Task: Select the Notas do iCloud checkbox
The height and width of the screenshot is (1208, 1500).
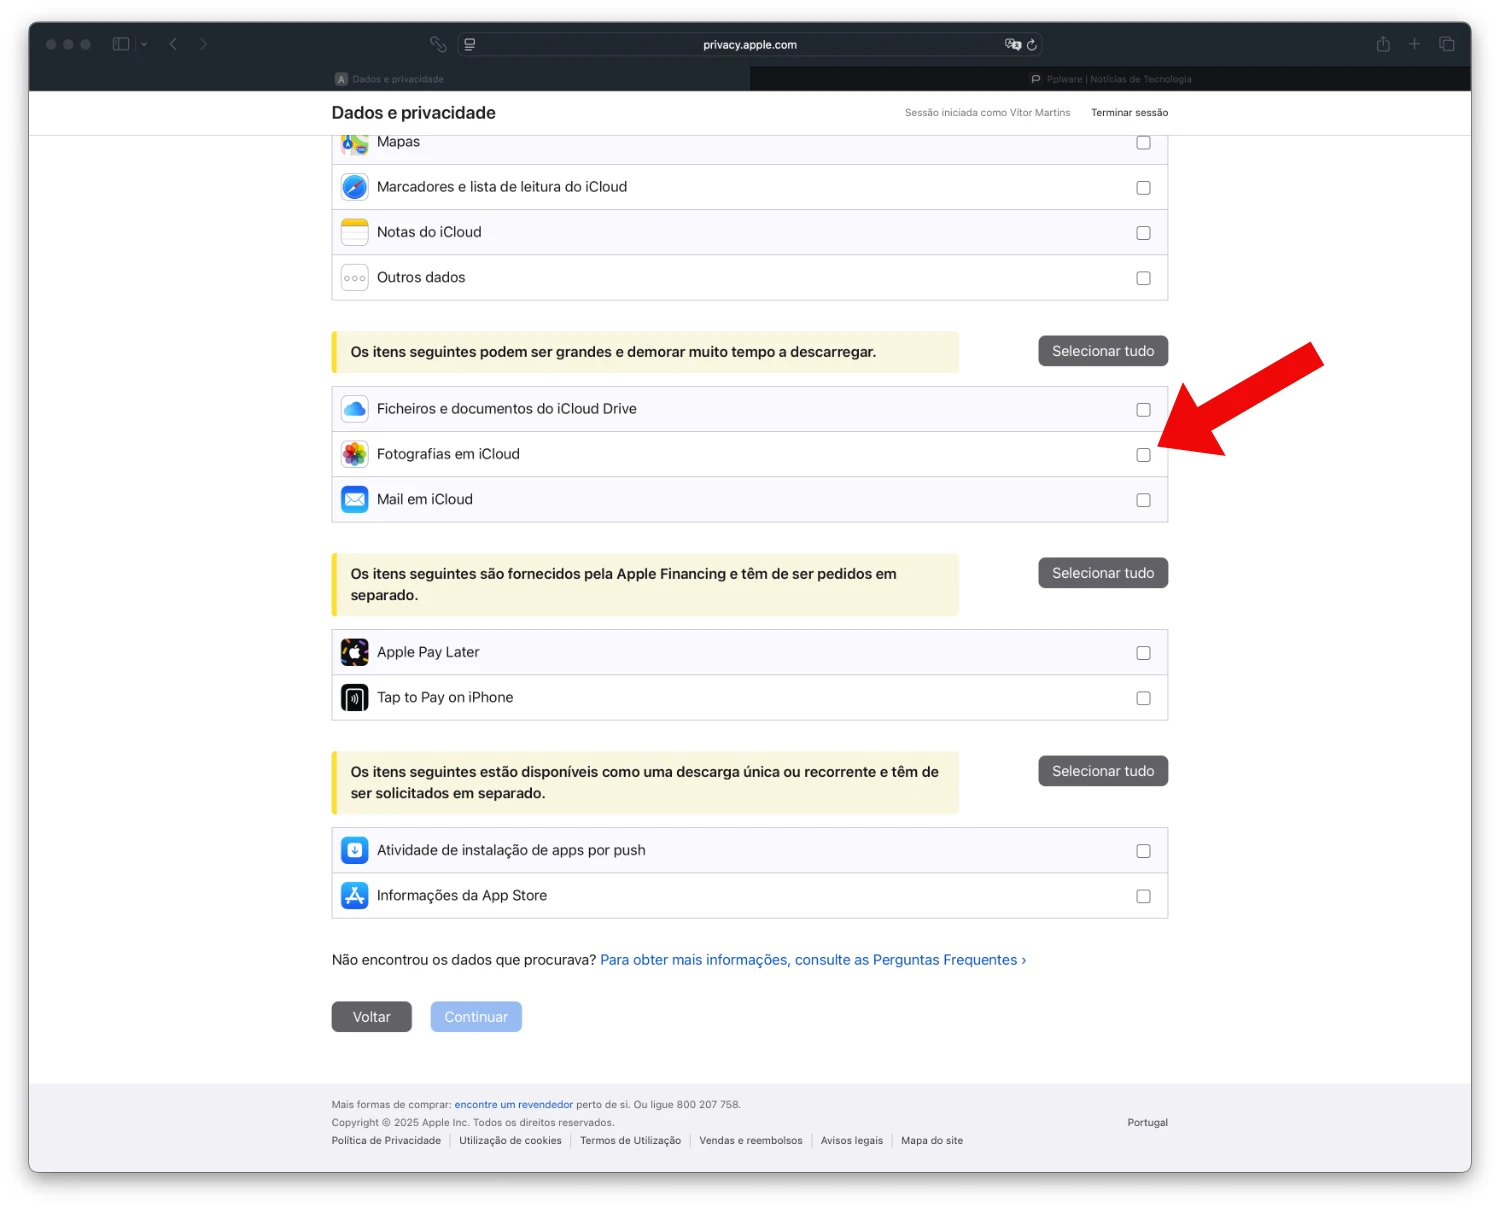Action: coord(1143,233)
